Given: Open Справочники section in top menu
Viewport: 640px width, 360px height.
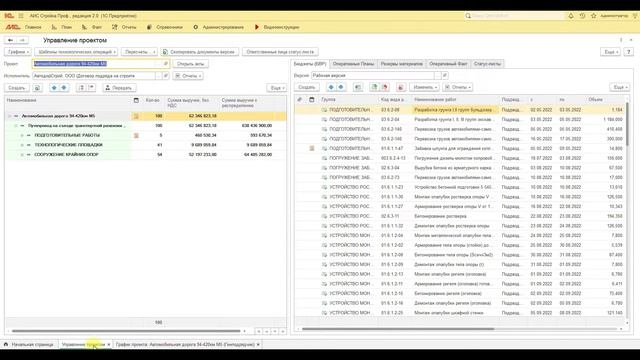Looking at the screenshot, I should tap(165, 27).
